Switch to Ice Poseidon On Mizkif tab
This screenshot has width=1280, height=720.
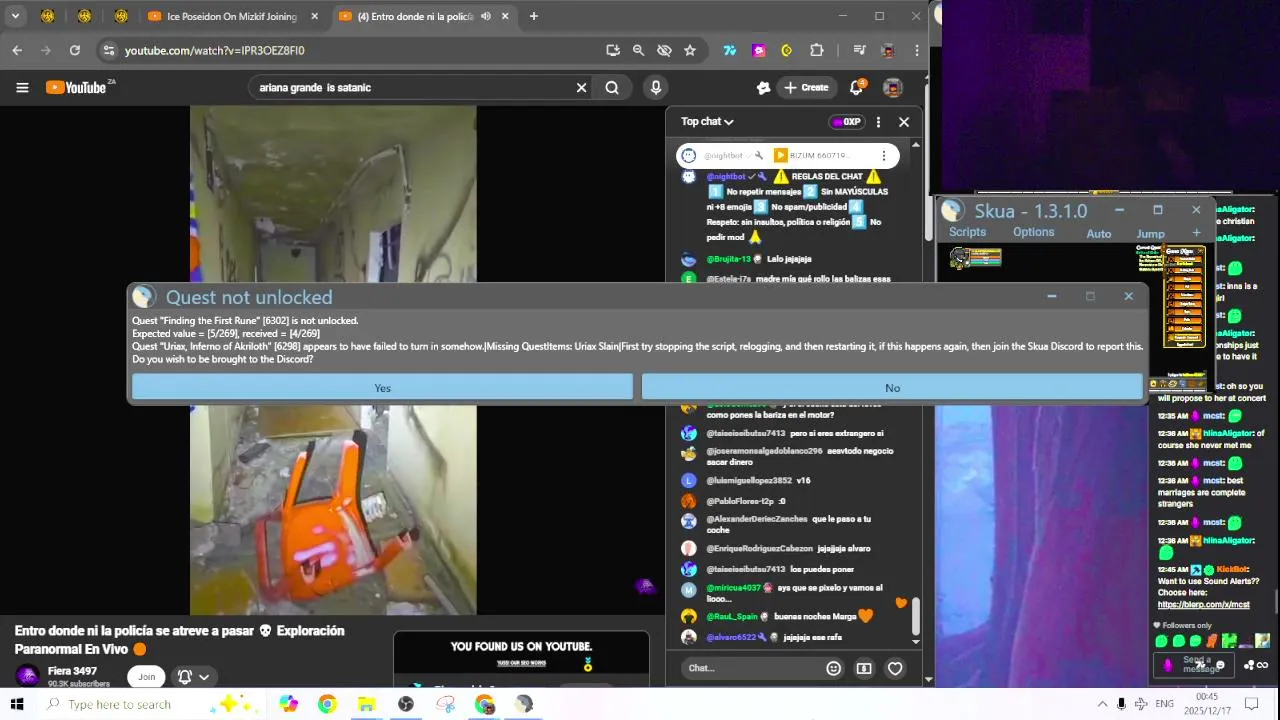click(233, 16)
